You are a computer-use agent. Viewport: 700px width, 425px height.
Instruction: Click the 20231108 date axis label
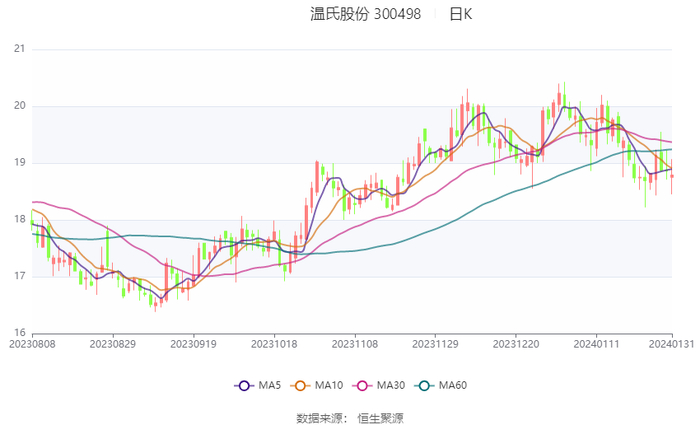(355, 344)
